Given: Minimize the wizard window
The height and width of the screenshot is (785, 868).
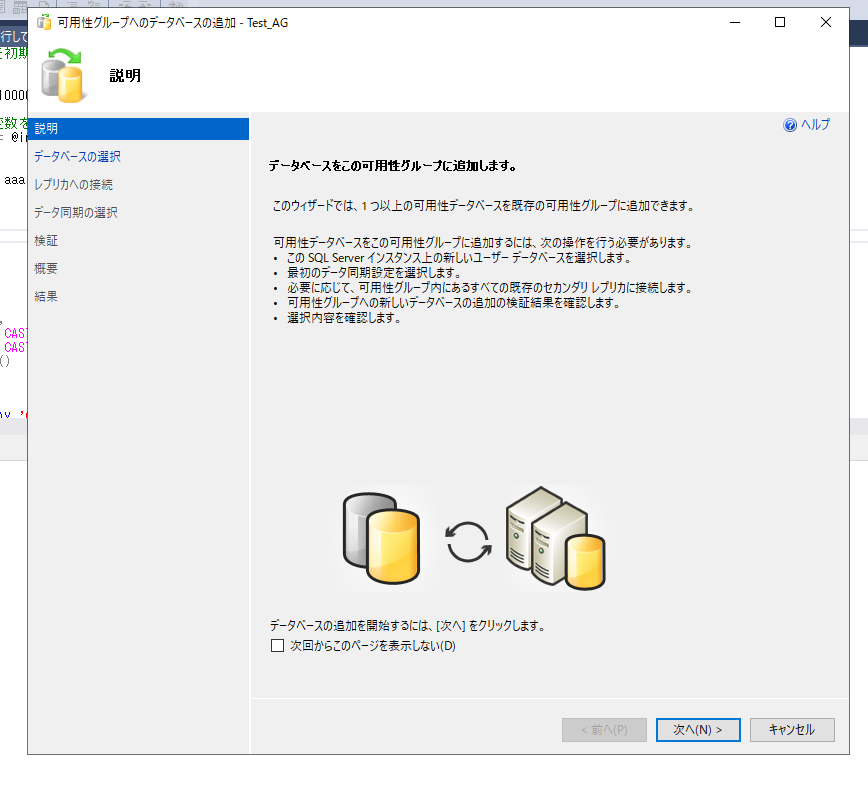Looking at the screenshot, I should coord(735,23).
